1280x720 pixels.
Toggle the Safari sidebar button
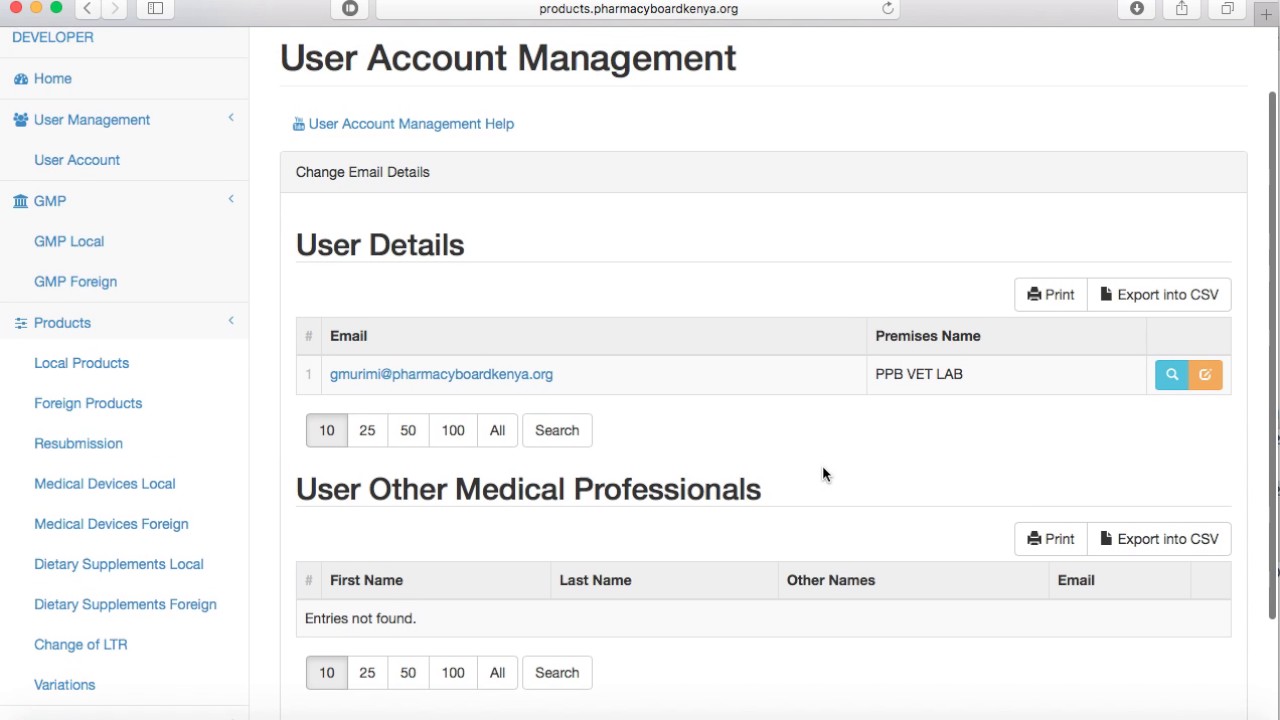(155, 8)
